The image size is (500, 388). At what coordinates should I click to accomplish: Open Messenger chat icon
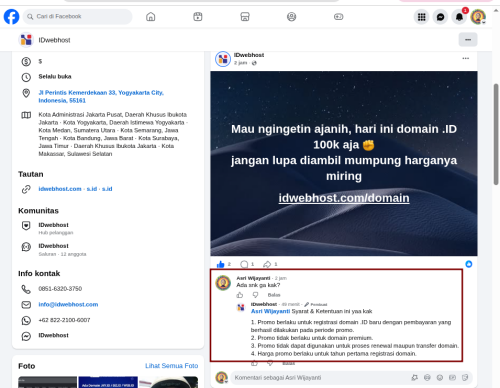[440, 17]
